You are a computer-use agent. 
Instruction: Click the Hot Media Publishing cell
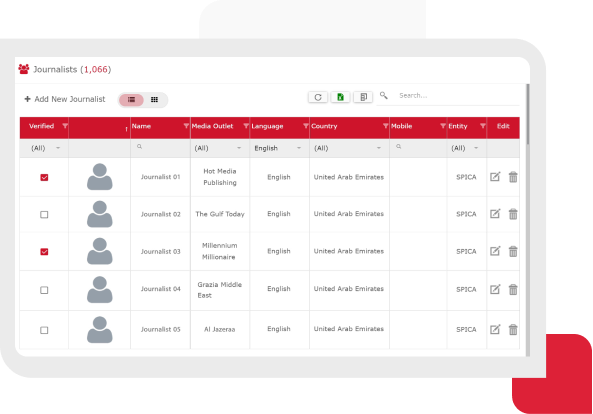pos(220,177)
